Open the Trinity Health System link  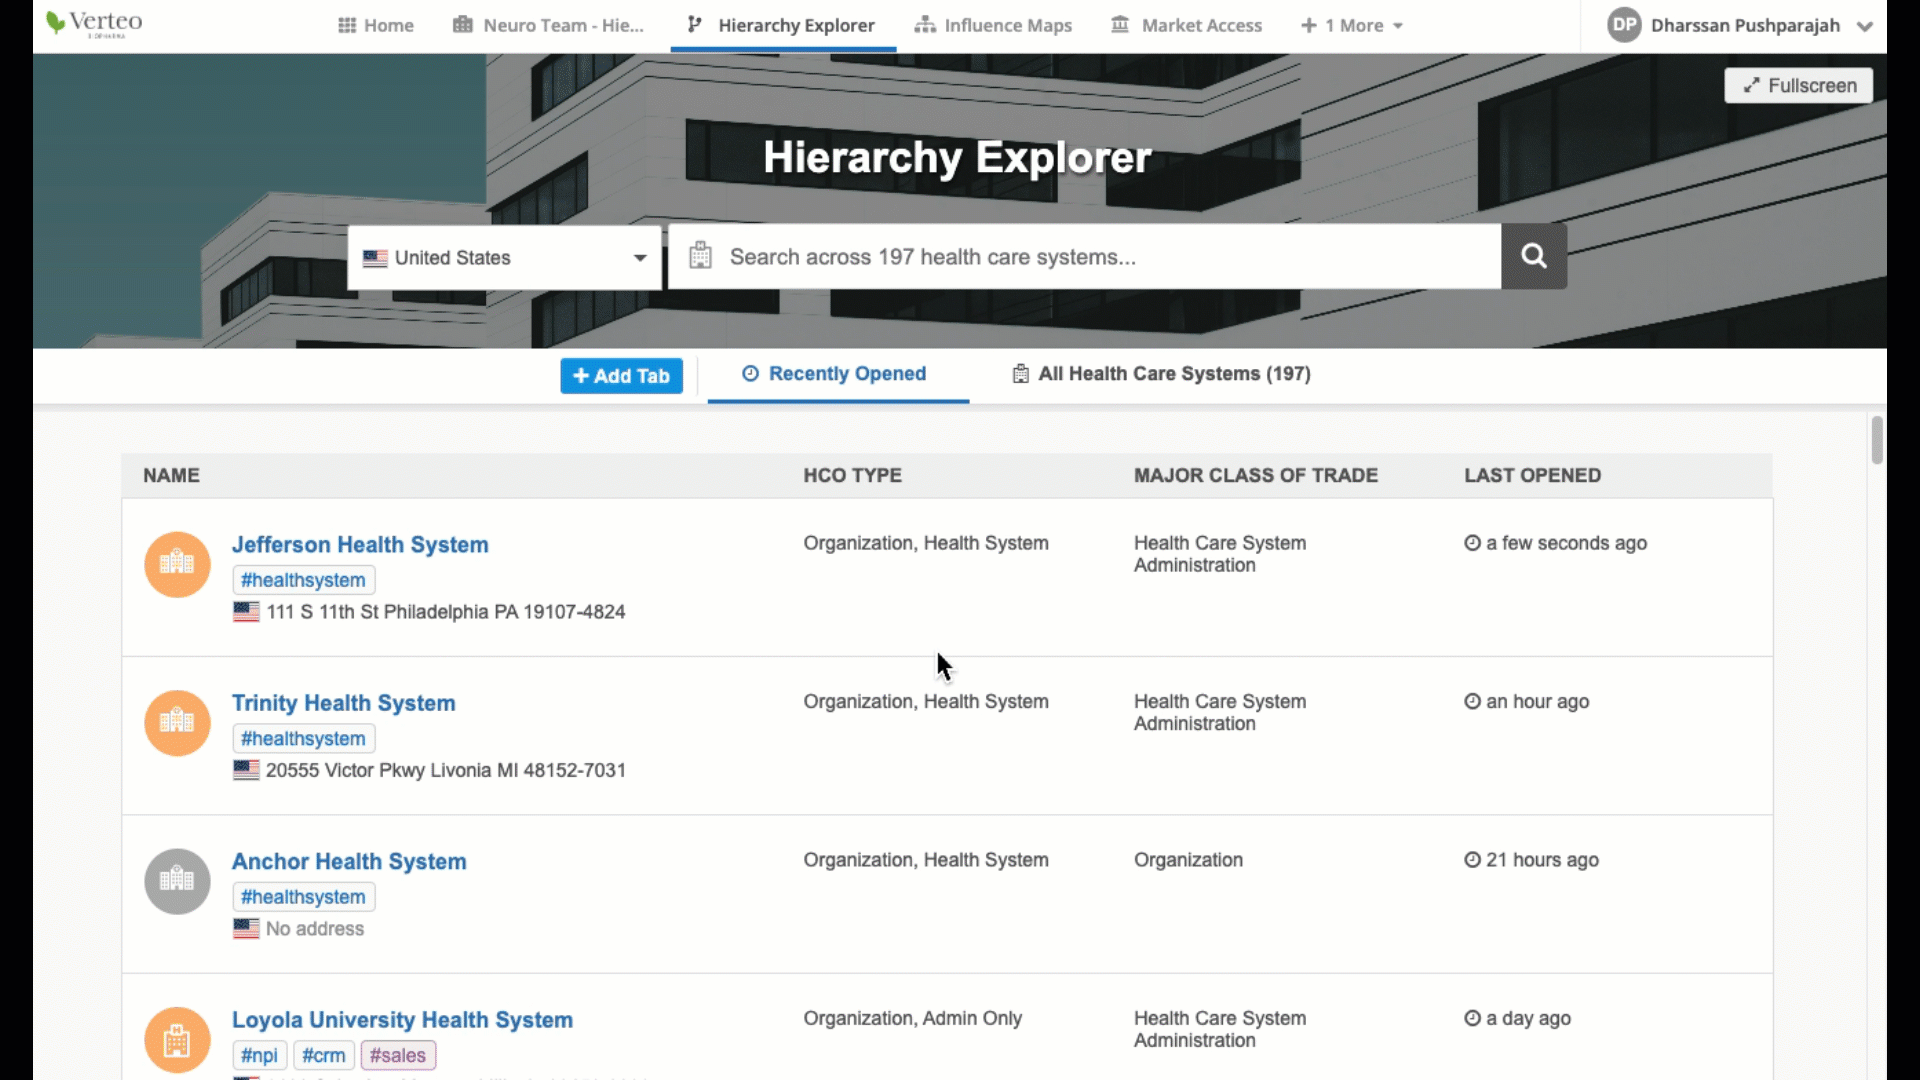coord(343,703)
